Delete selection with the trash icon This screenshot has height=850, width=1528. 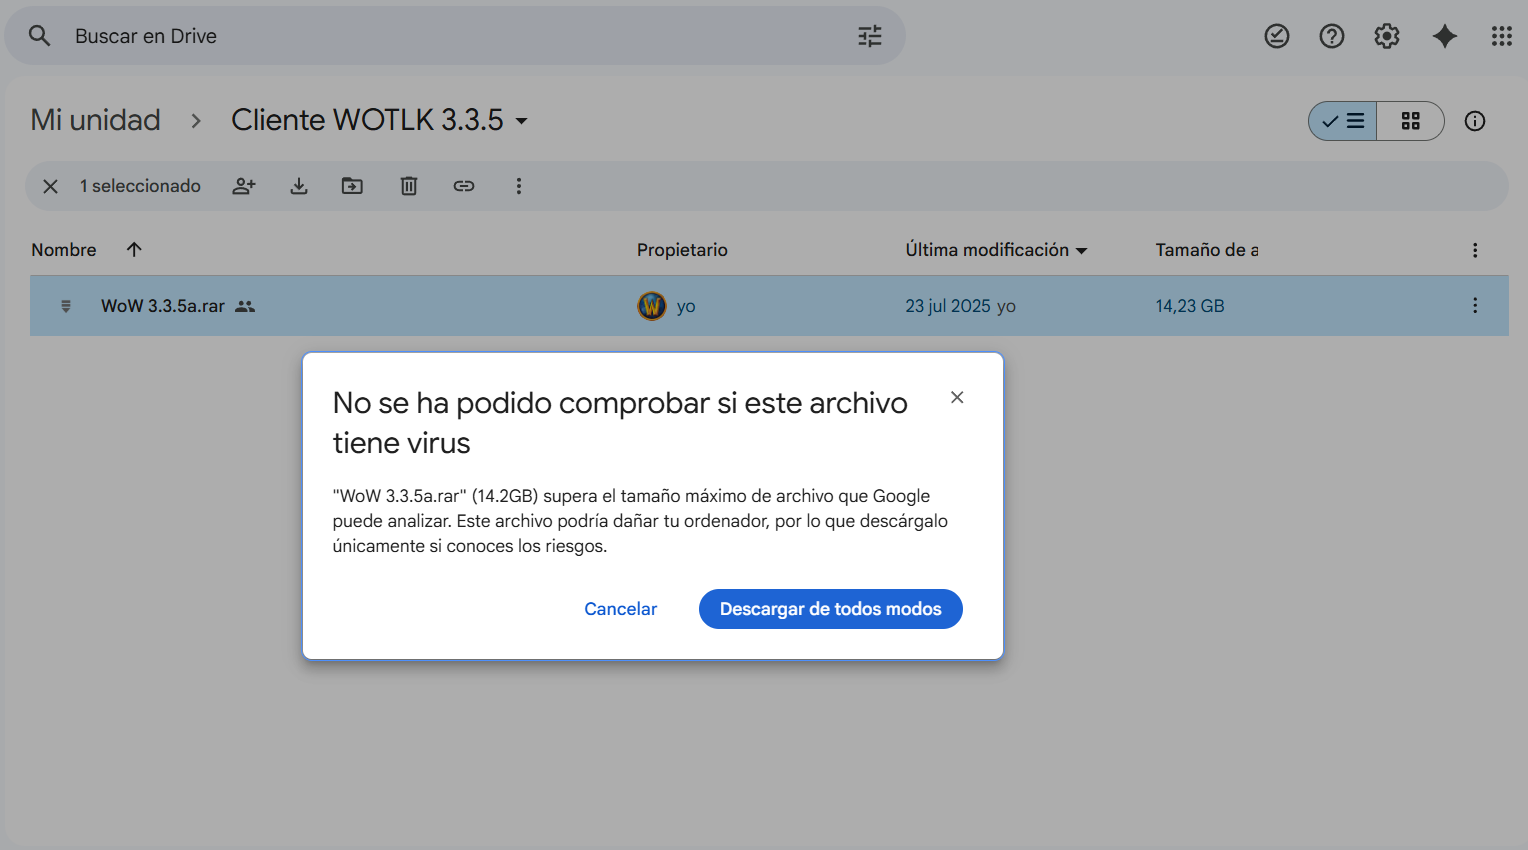(x=409, y=186)
